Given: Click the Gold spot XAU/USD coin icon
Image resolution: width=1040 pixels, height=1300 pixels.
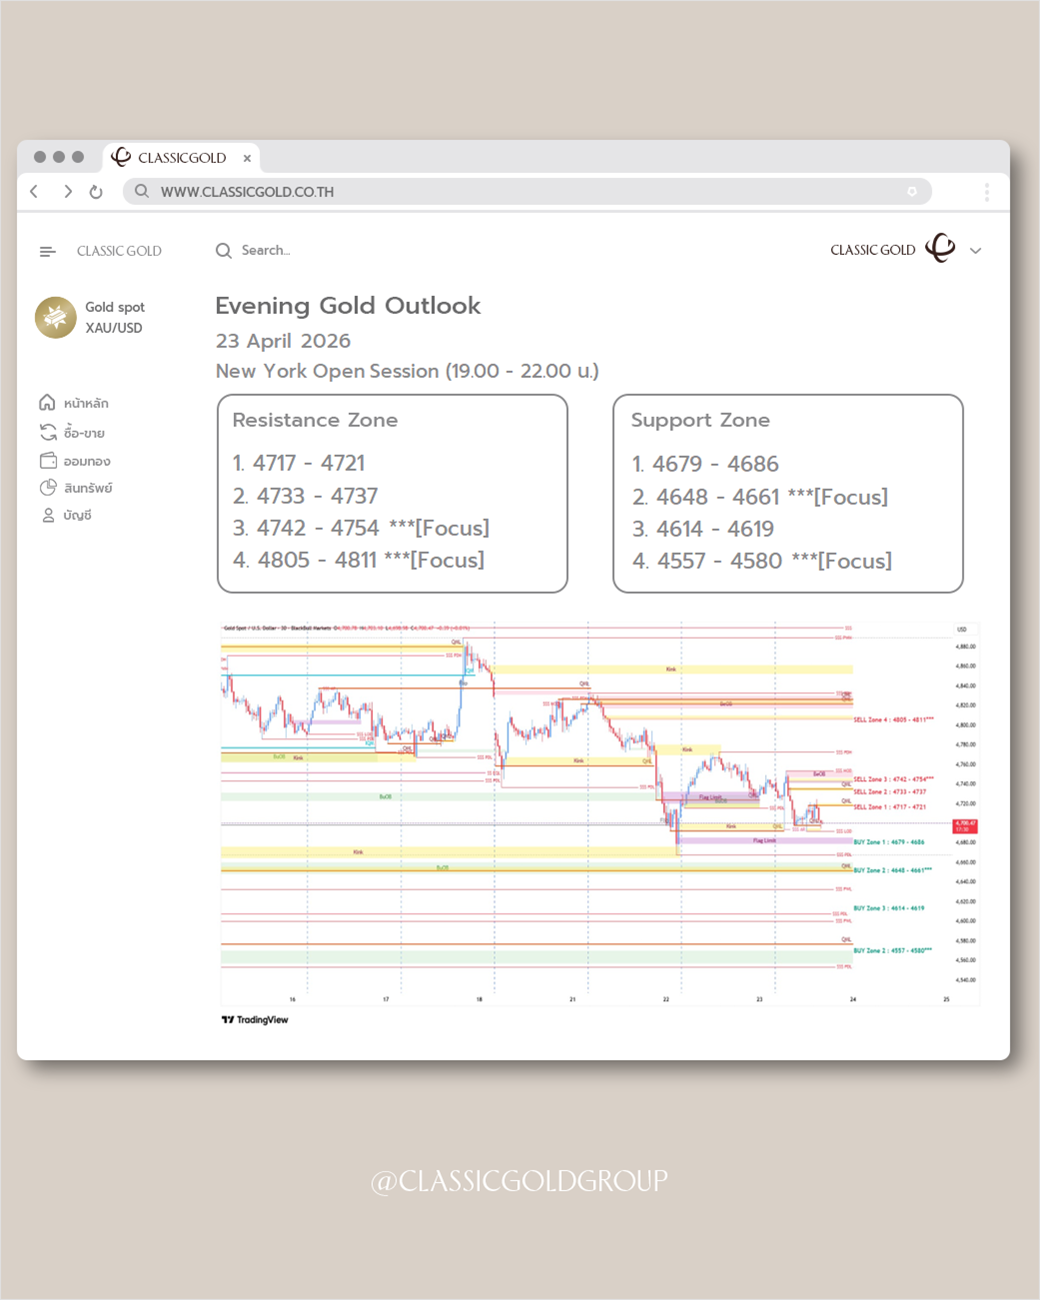Looking at the screenshot, I should click(56, 317).
